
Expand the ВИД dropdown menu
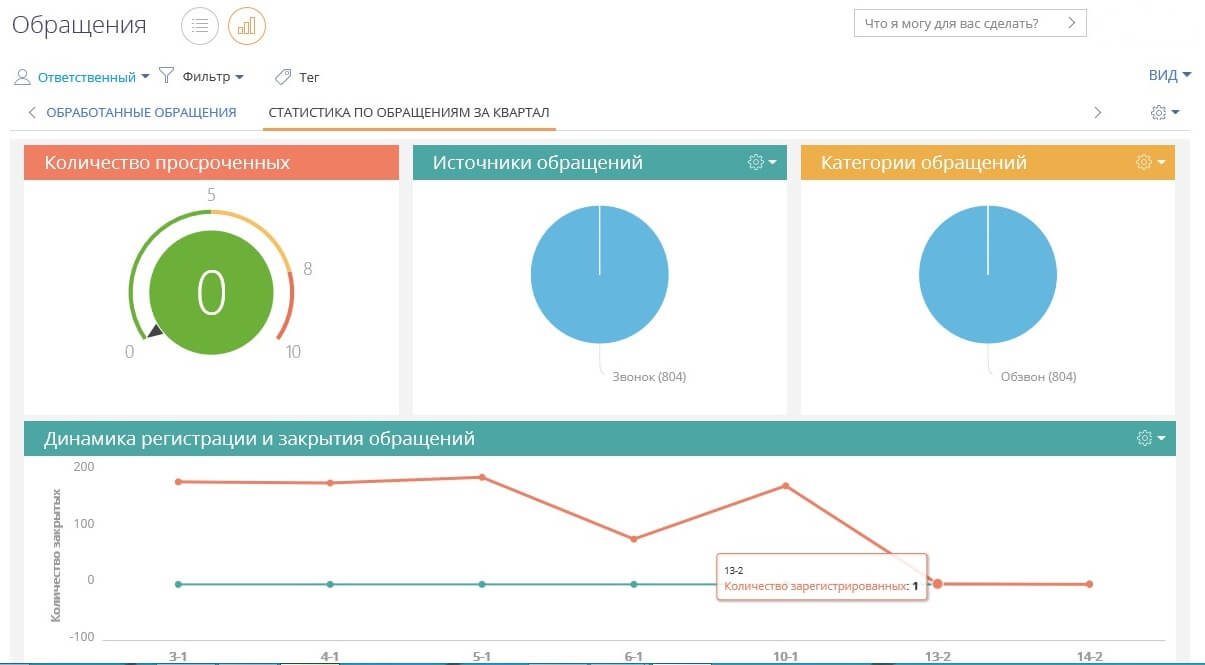pos(1170,75)
